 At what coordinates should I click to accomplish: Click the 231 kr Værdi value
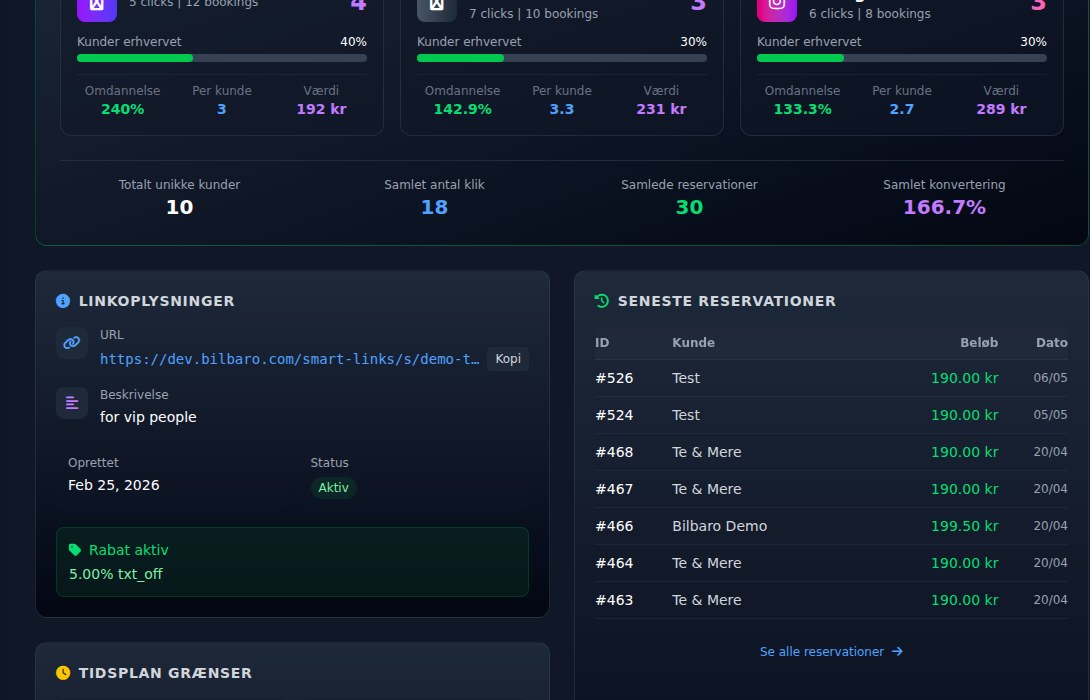pos(661,109)
